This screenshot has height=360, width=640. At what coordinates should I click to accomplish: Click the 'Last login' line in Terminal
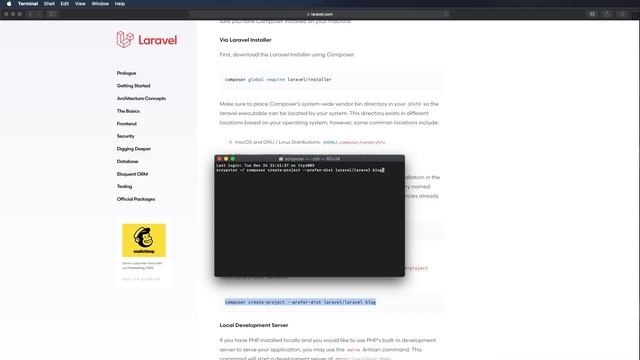click(265, 165)
